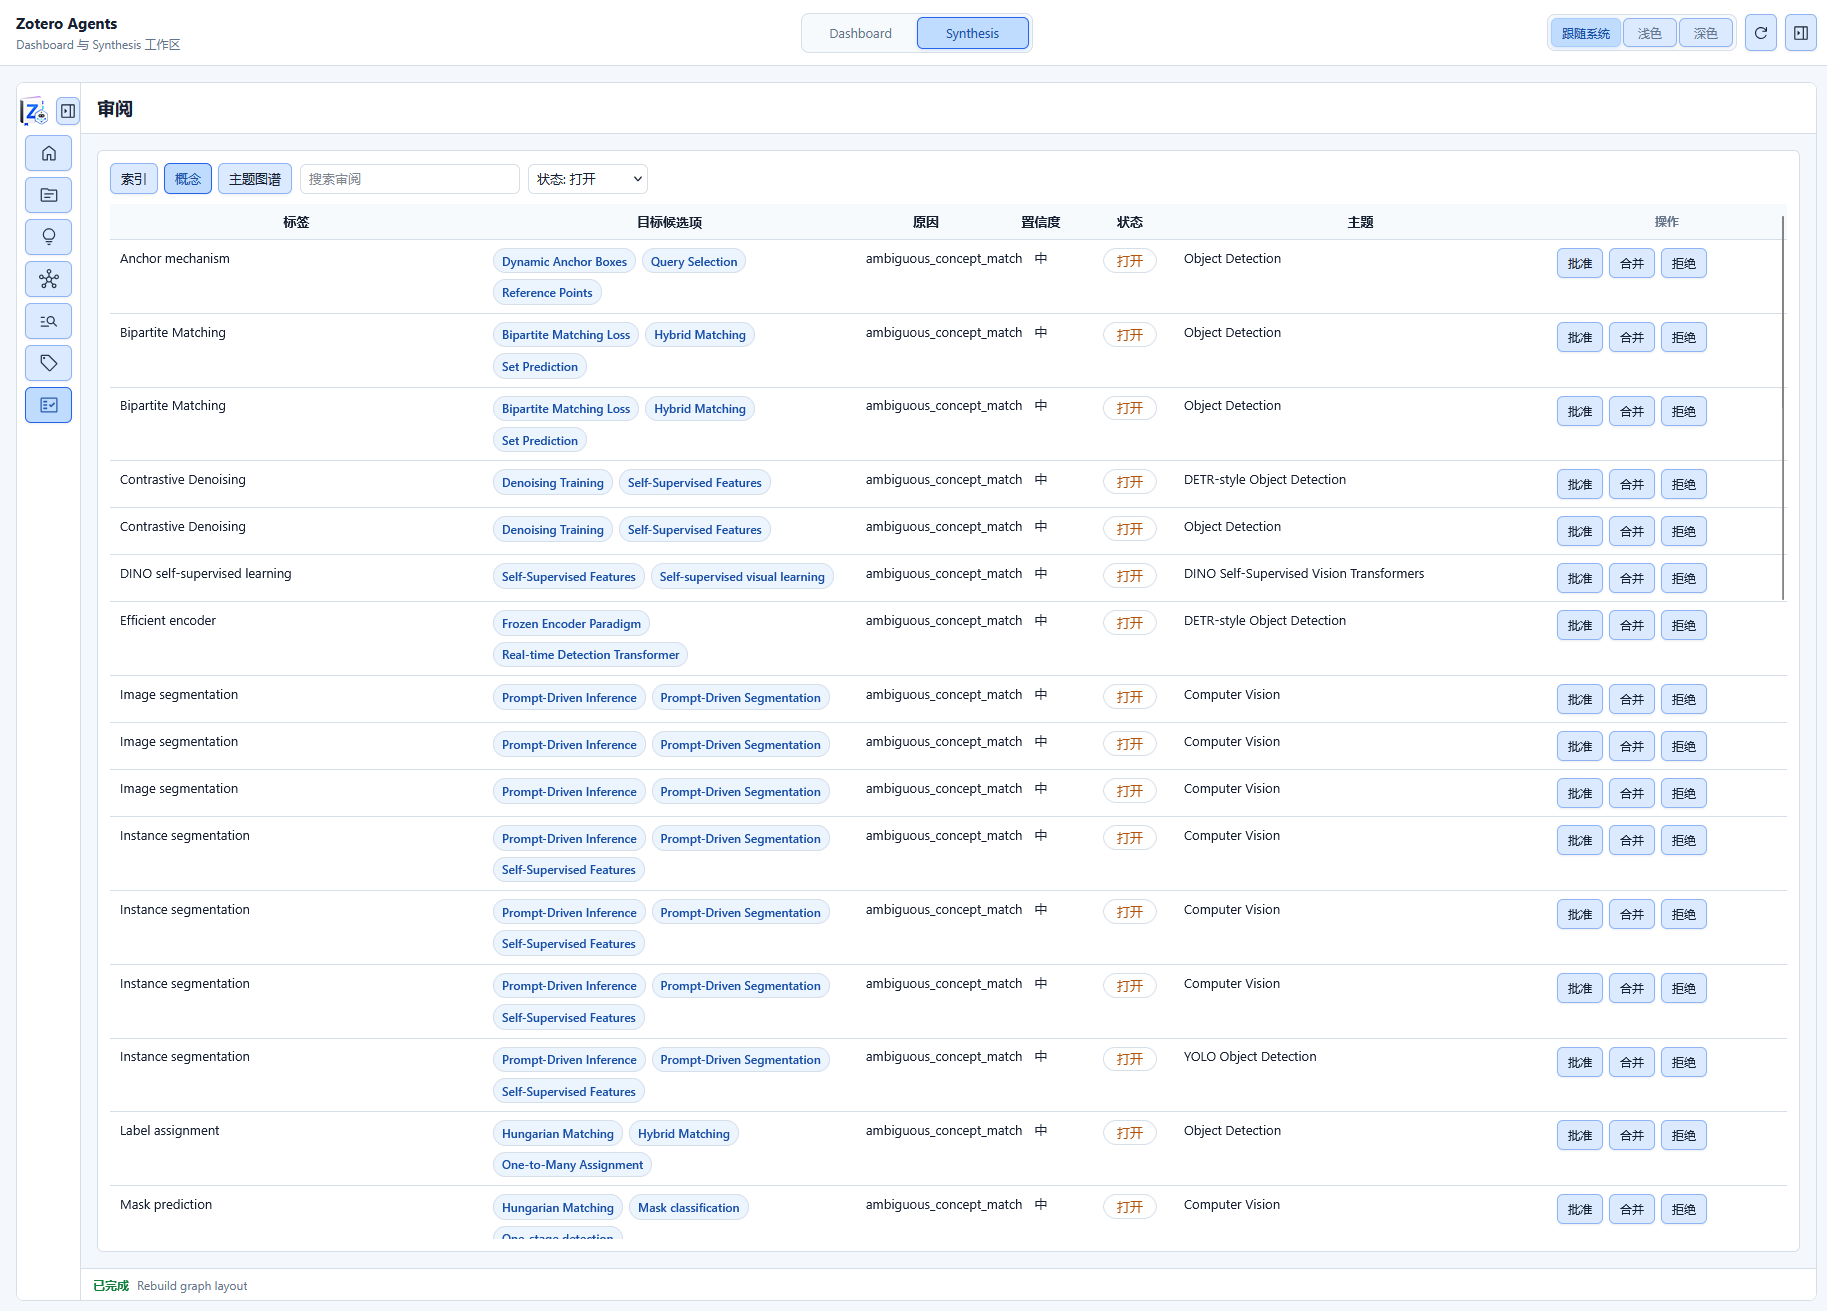This screenshot has width=1827, height=1311.
Task: Click the vertical scrollbar of the review table
Action: pos(1783,408)
